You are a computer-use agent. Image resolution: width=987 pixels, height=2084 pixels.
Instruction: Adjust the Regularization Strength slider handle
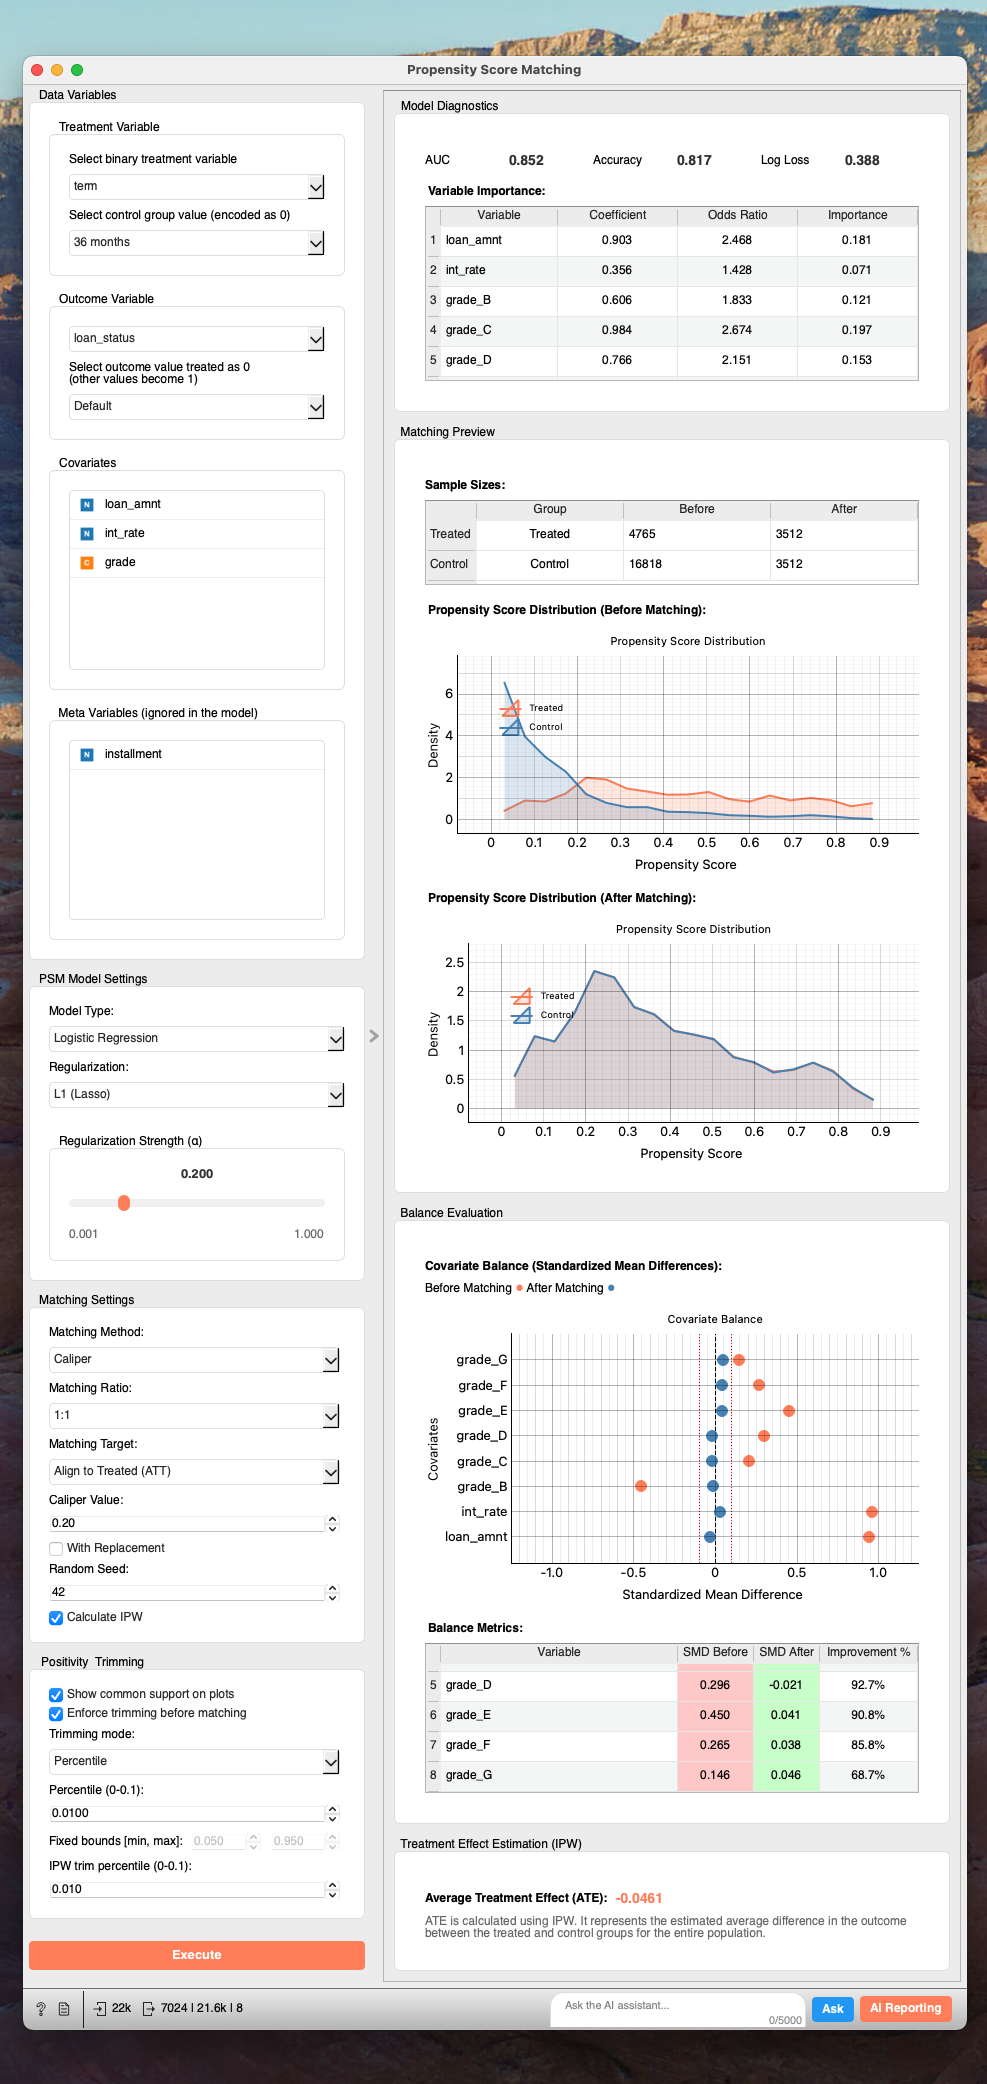coord(124,1203)
